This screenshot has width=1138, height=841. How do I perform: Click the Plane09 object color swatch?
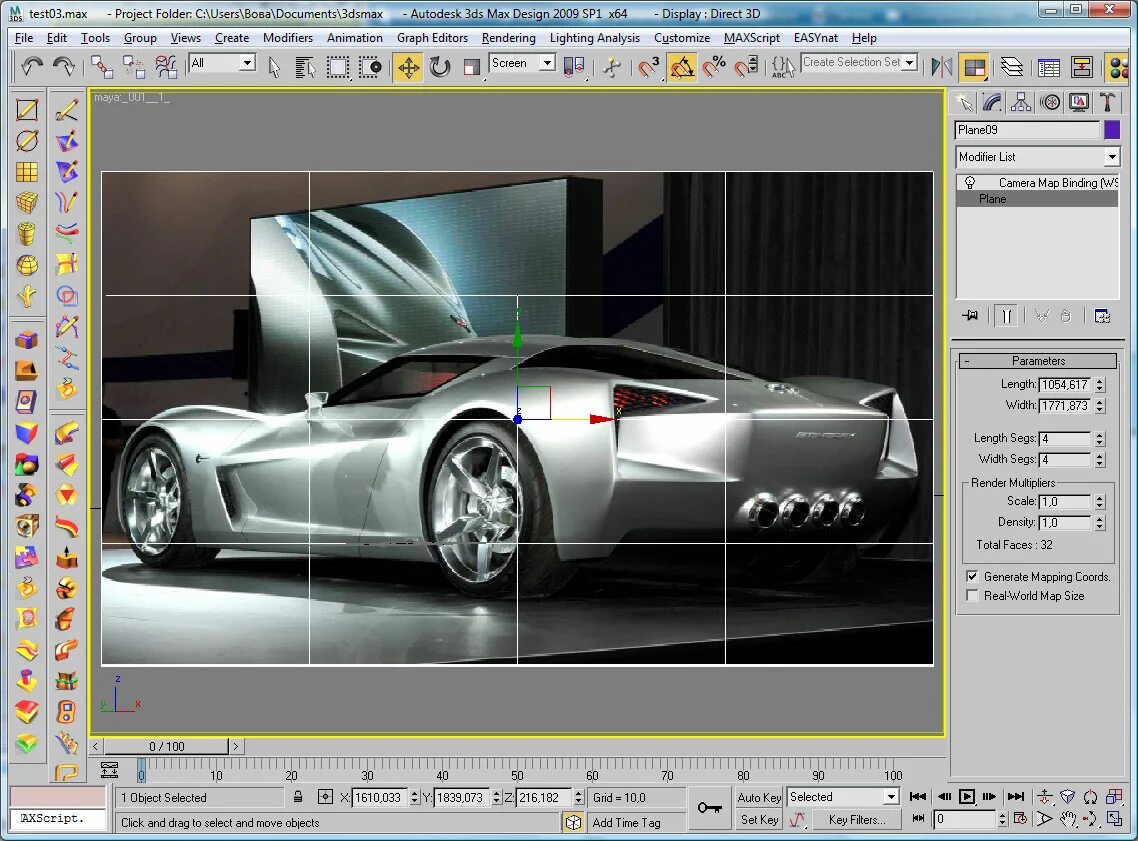pyautogui.click(x=1112, y=130)
